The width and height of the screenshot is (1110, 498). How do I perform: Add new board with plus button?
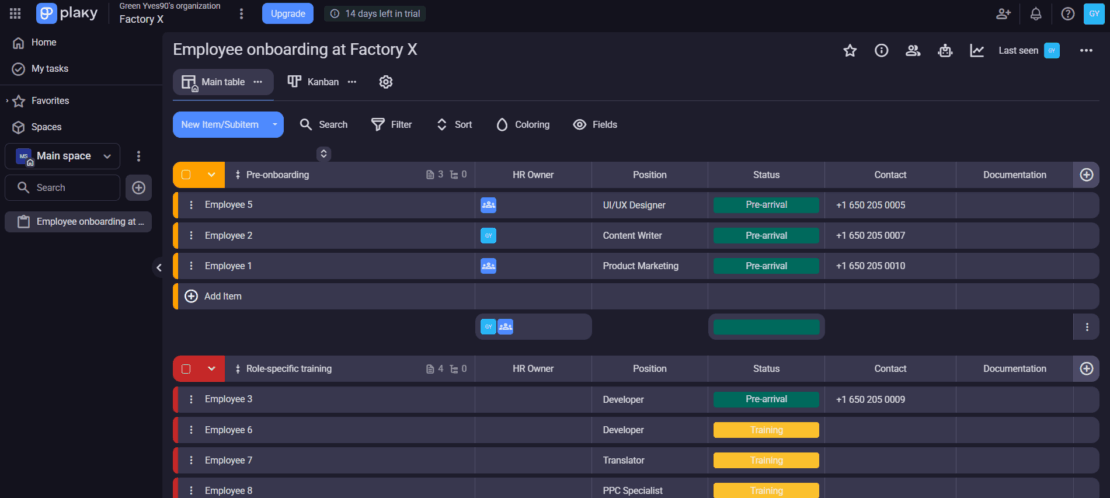tap(139, 188)
